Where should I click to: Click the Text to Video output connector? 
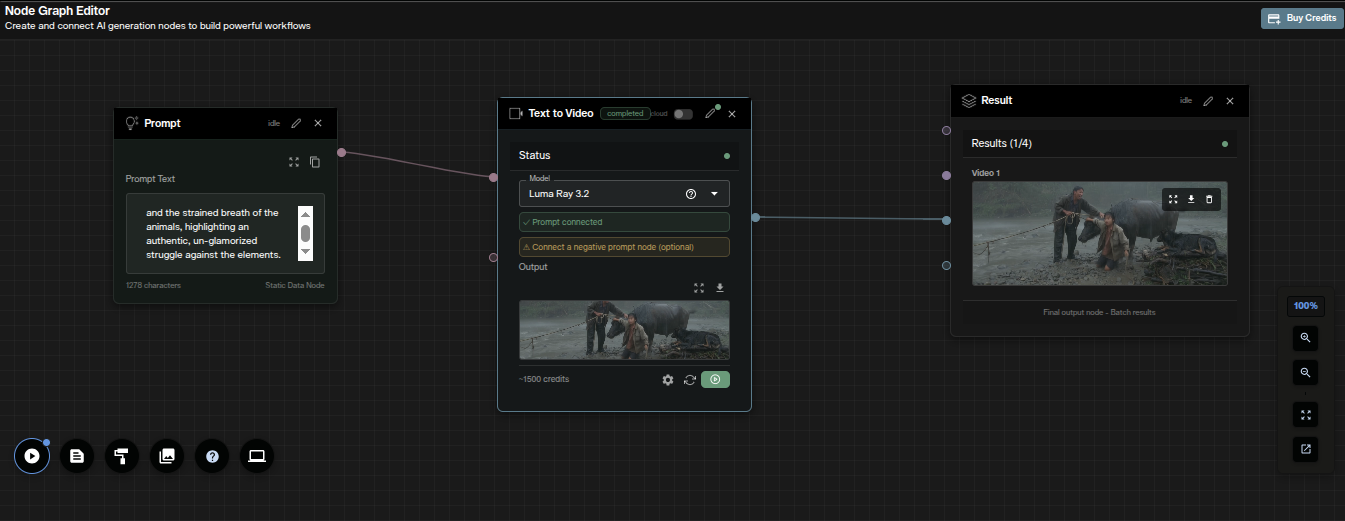click(x=755, y=217)
